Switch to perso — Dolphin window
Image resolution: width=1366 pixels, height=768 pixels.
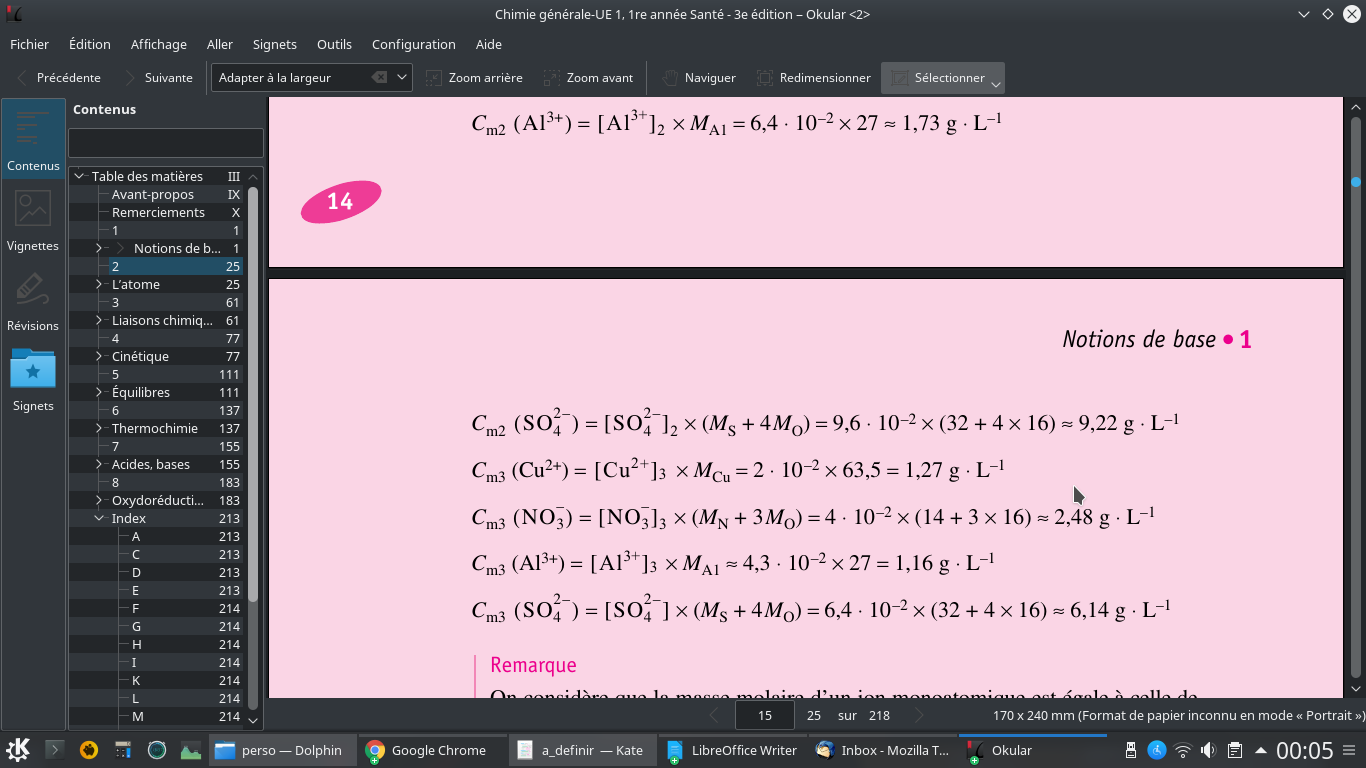pos(282,750)
